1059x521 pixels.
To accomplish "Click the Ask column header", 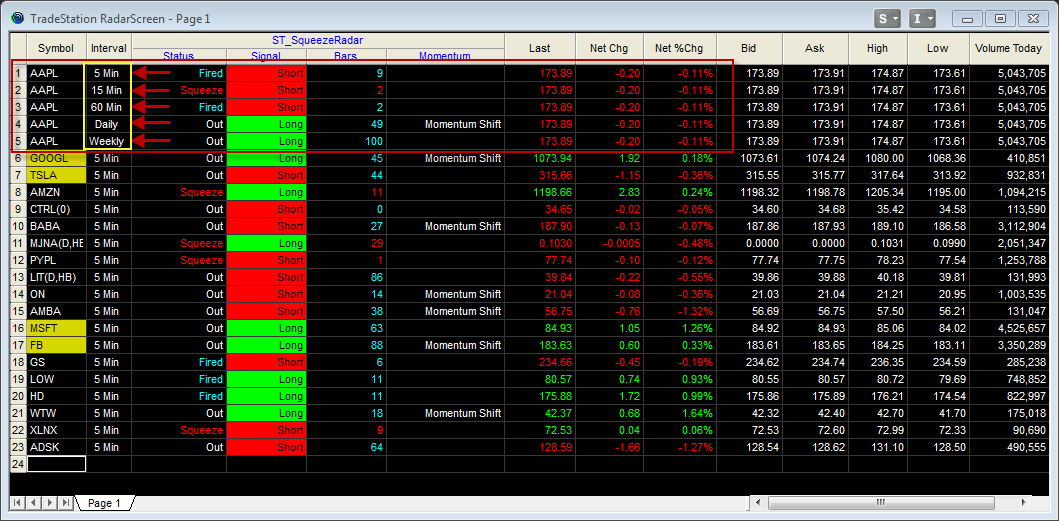I will [x=815, y=49].
